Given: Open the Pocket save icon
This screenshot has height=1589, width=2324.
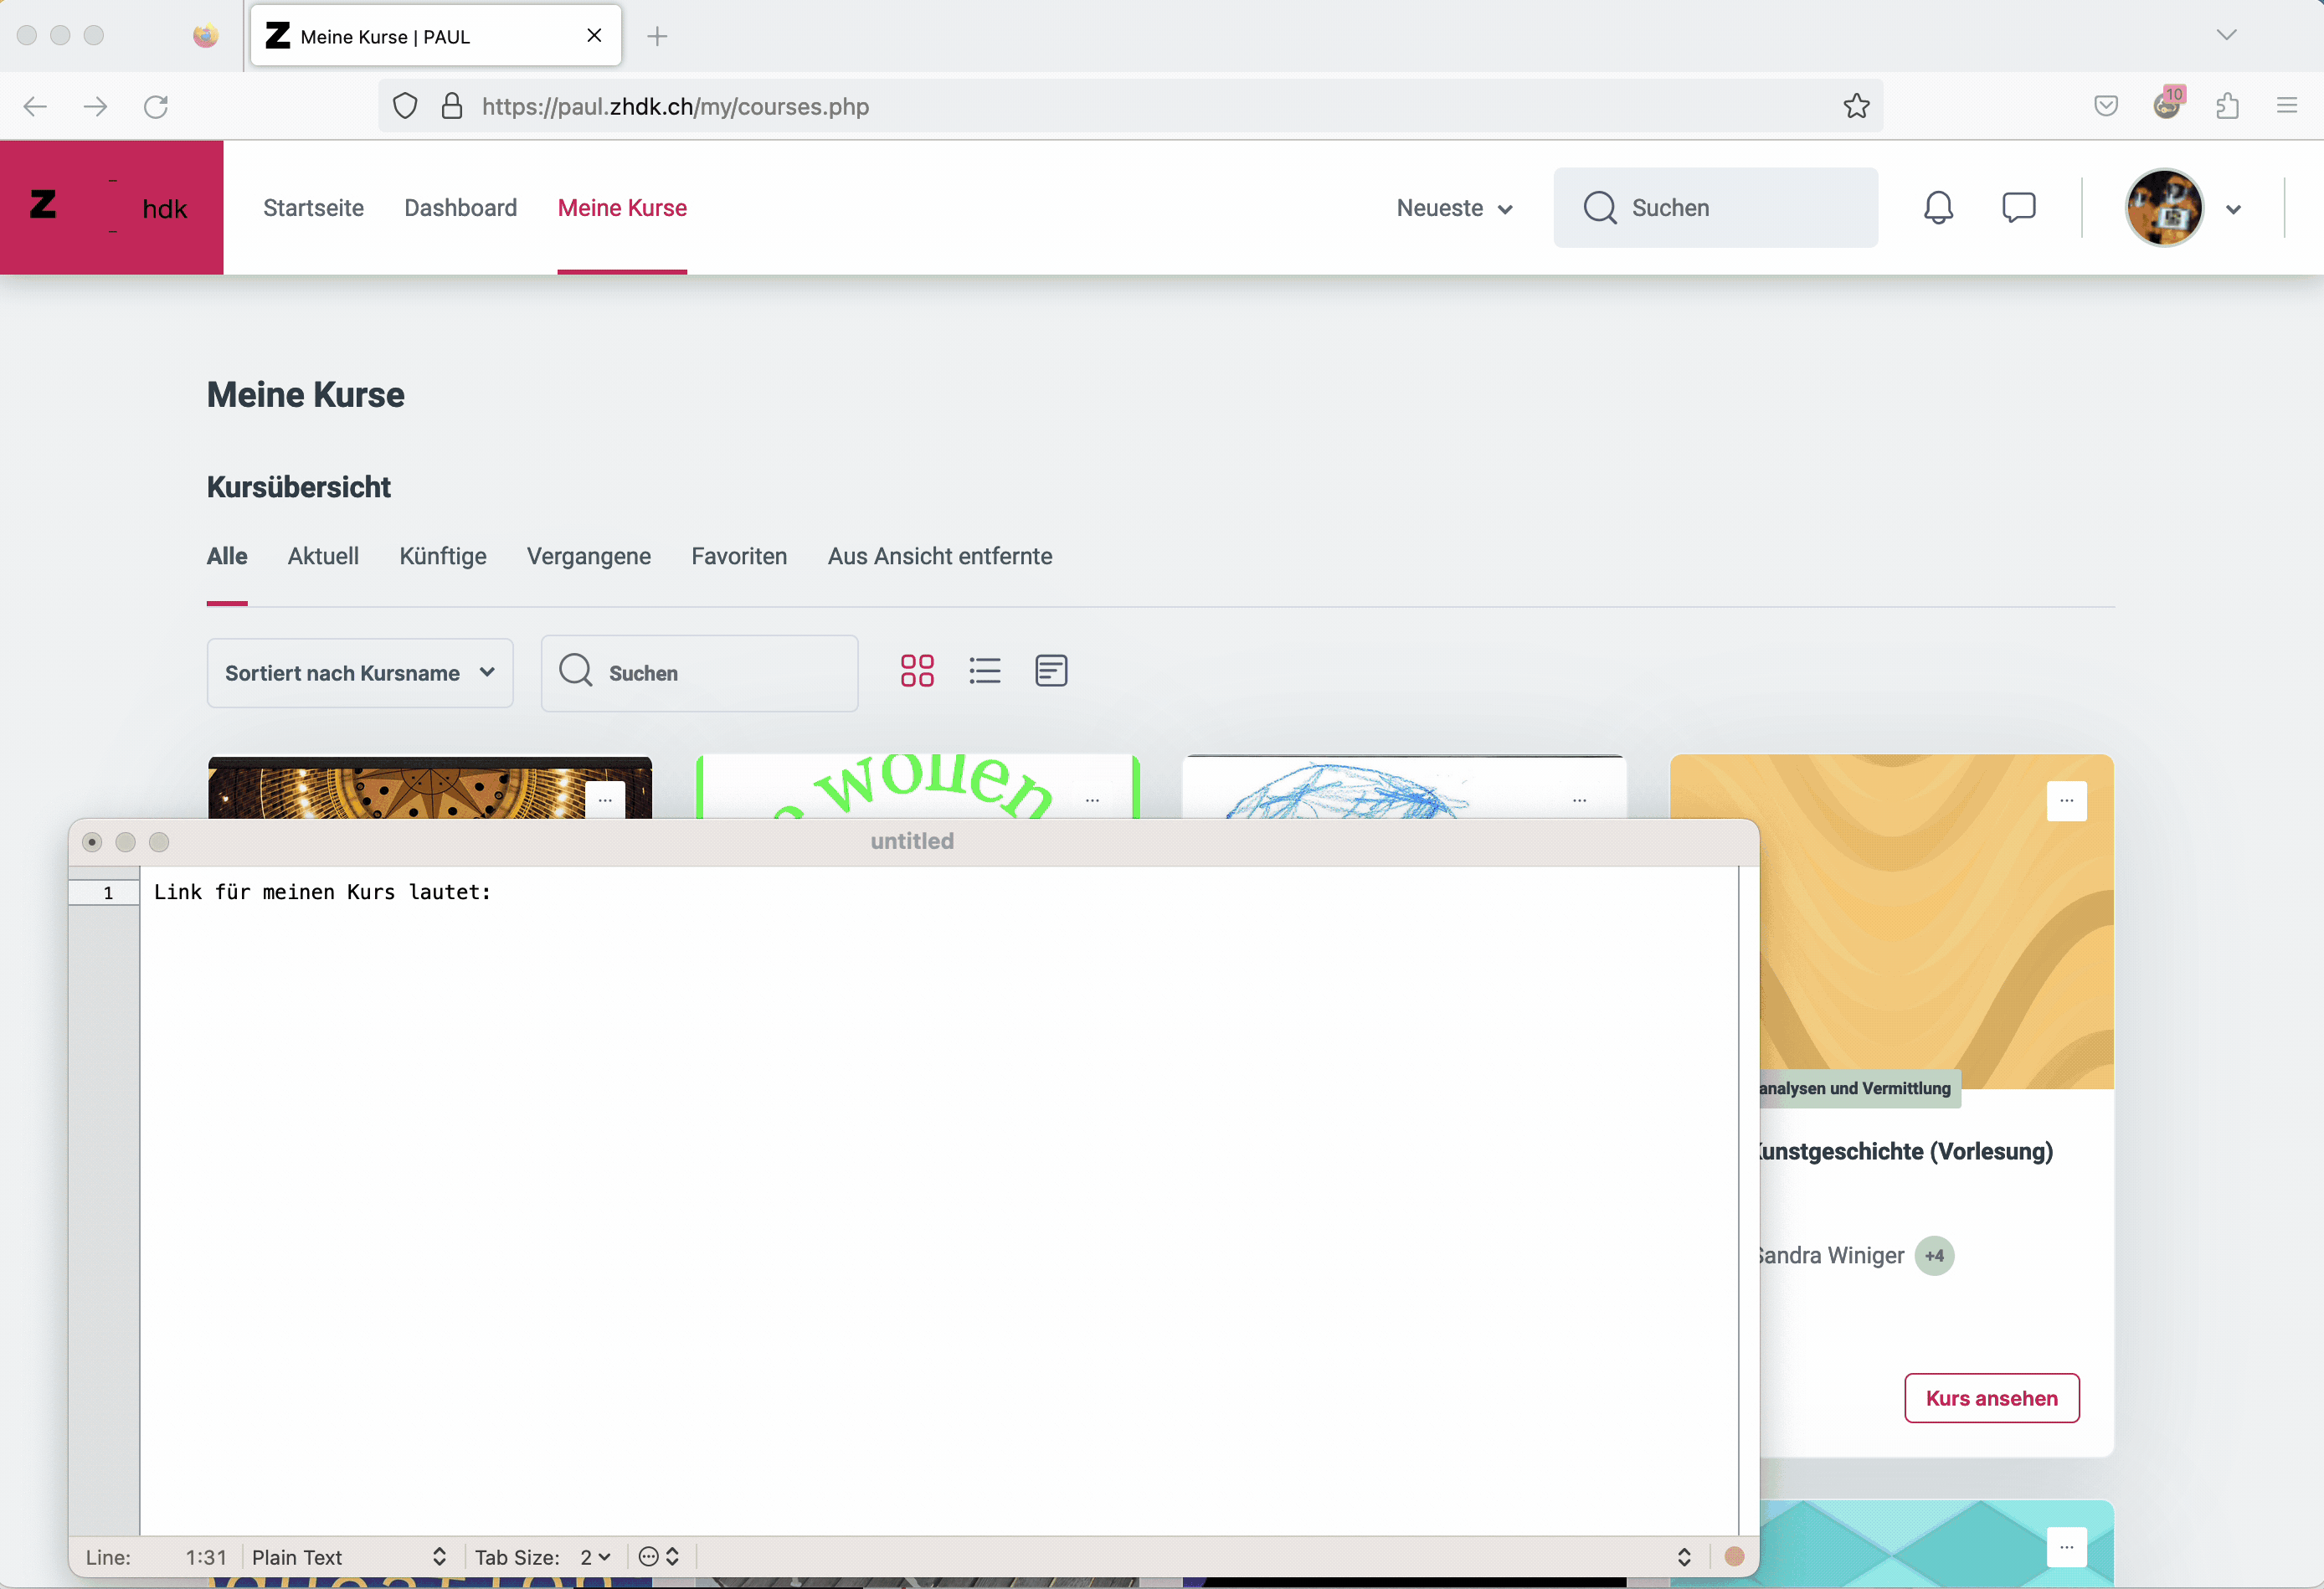Looking at the screenshot, I should pyautogui.click(x=2106, y=106).
